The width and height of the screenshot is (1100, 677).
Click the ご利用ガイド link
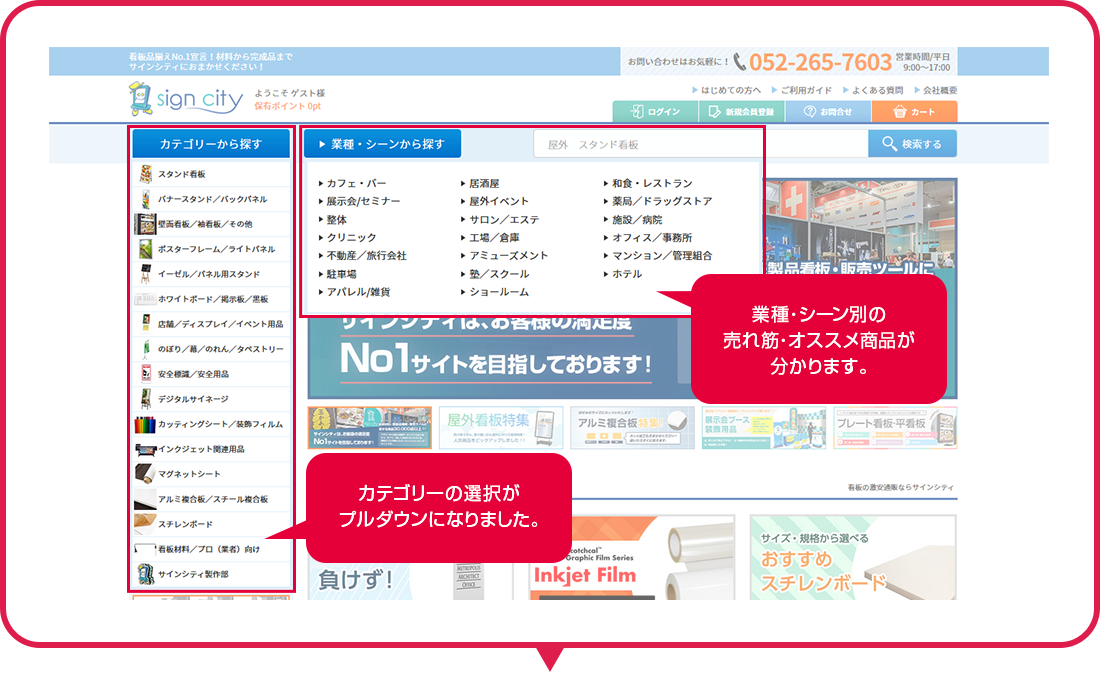click(804, 88)
